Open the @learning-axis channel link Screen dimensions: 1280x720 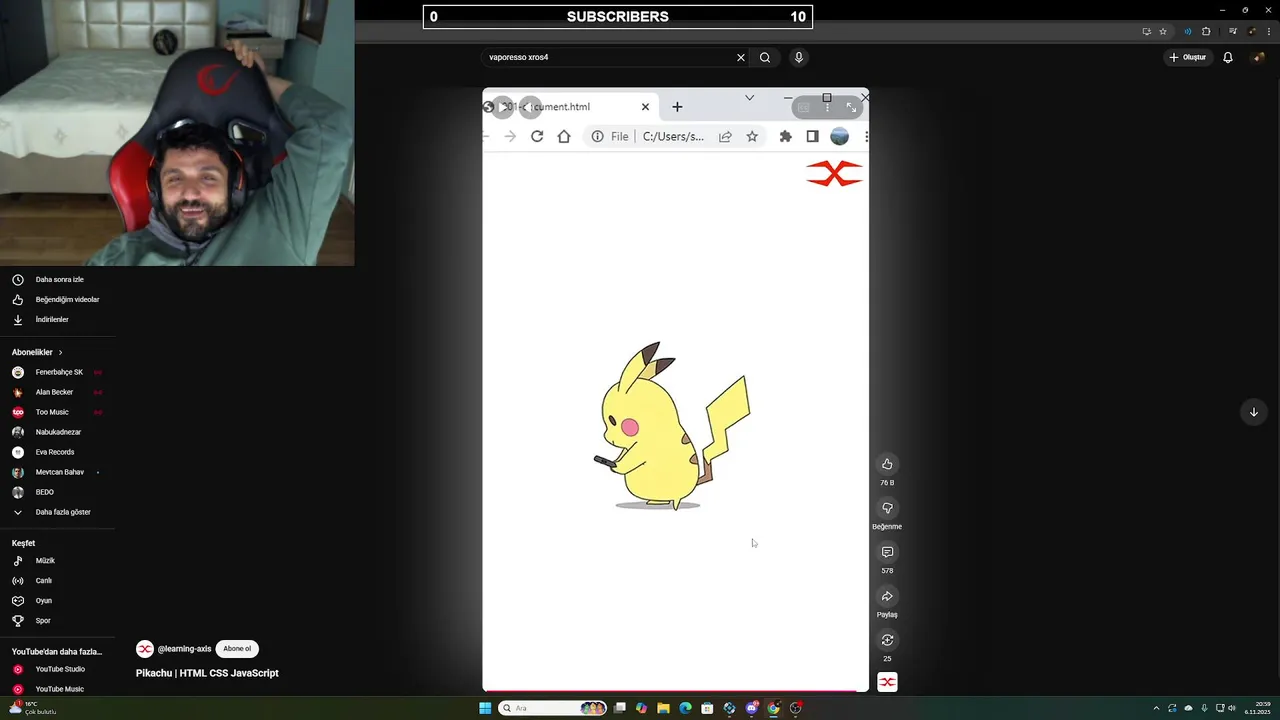click(x=184, y=649)
